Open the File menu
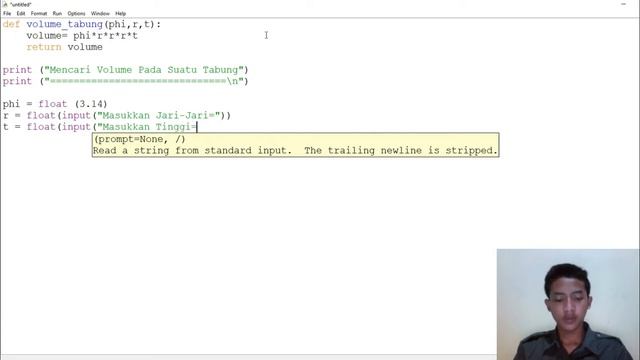Image resolution: width=640 pixels, height=360 pixels. (x=7, y=13)
